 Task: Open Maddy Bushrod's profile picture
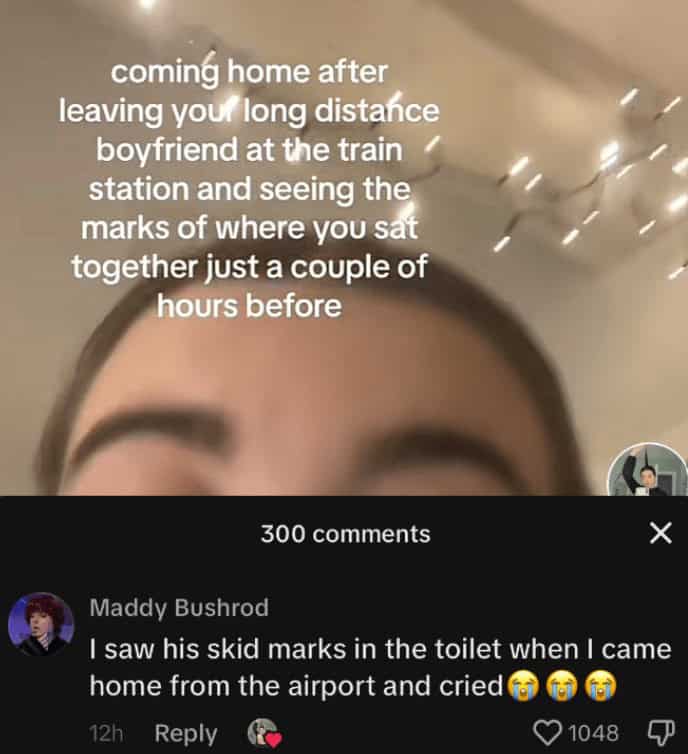click(x=41, y=624)
